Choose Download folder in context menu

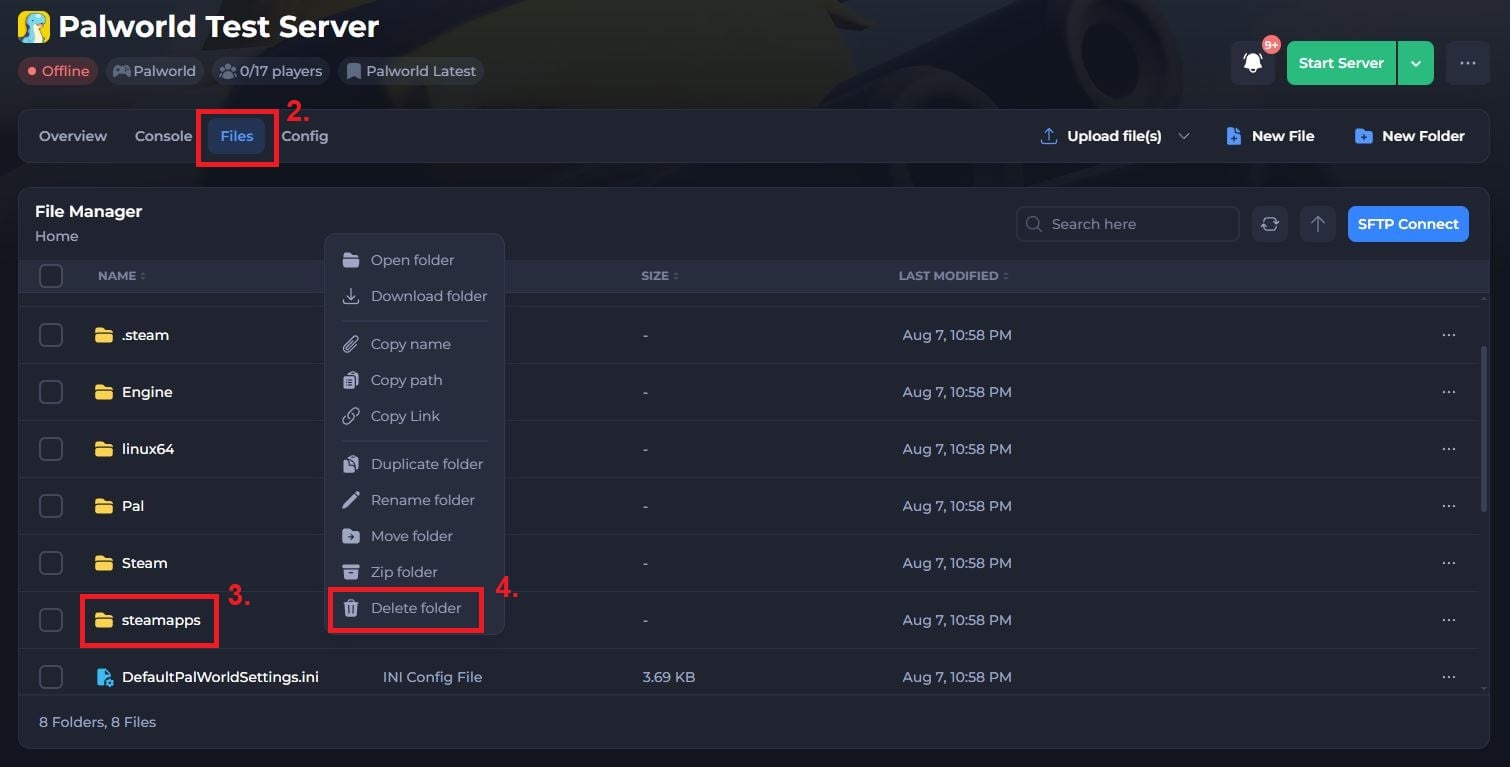(x=414, y=296)
